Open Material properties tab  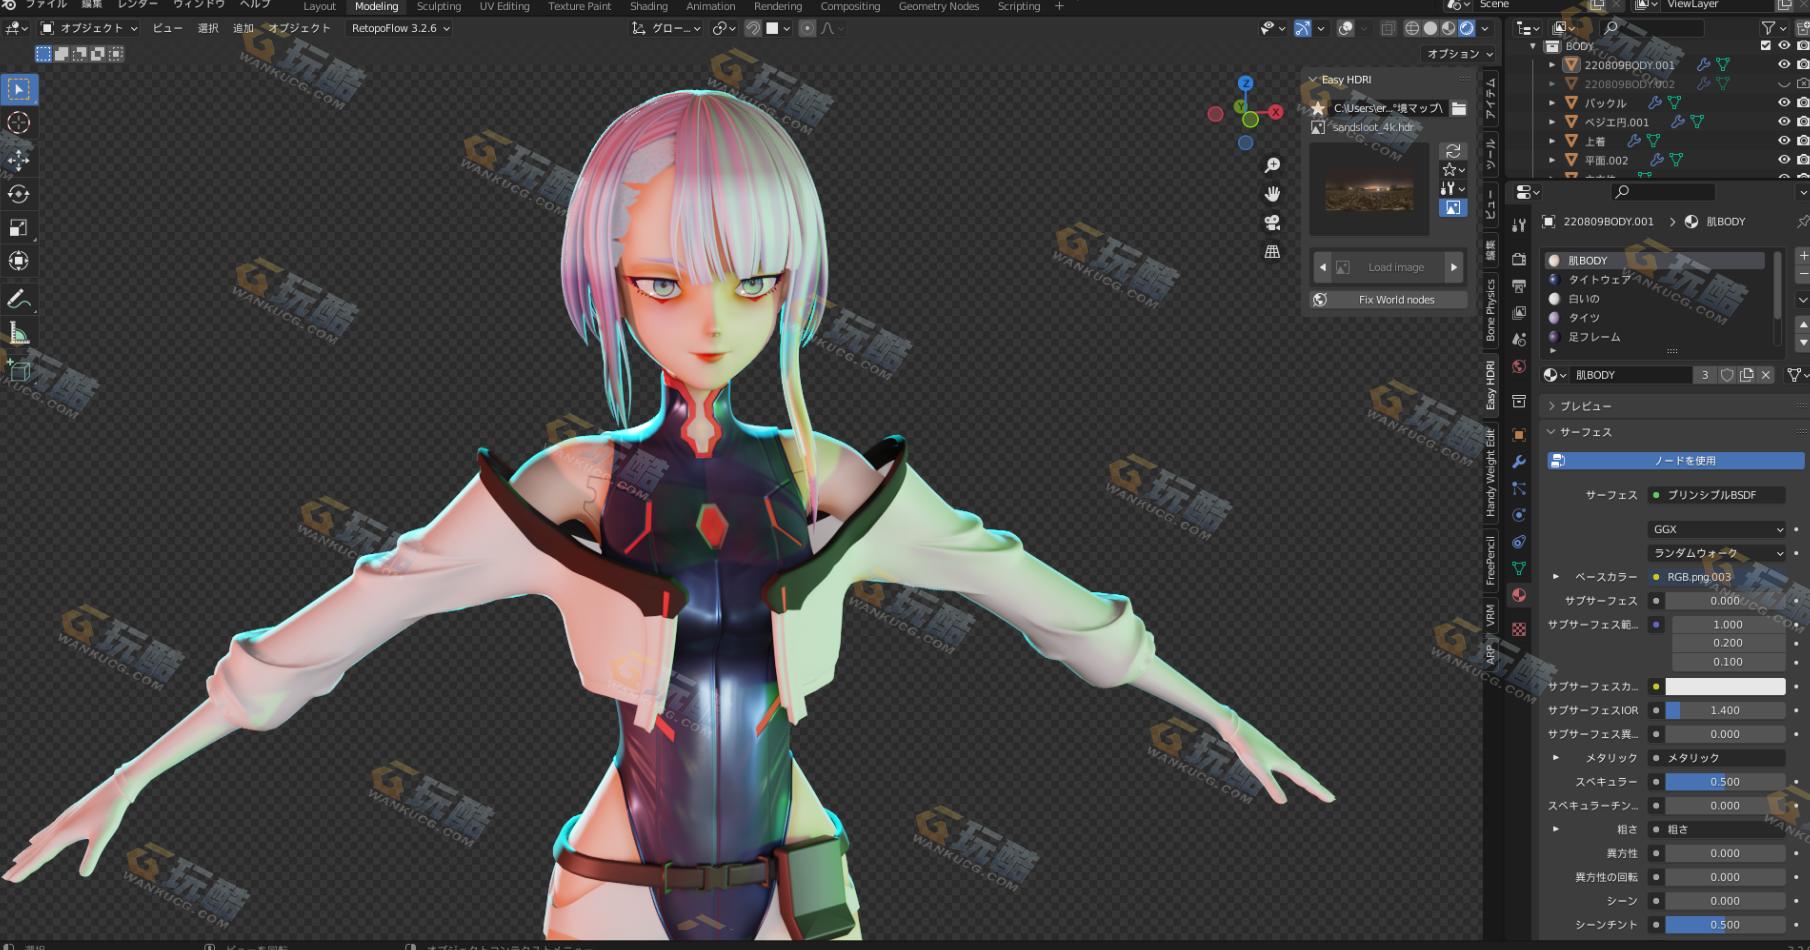point(1519,595)
